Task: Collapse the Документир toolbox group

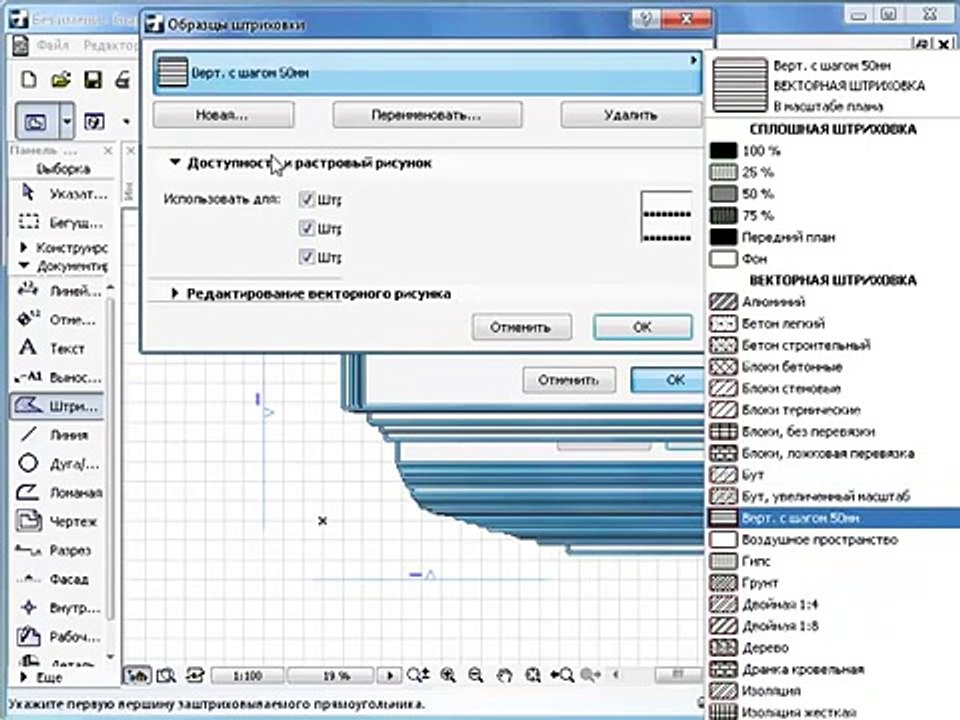Action: point(24,266)
